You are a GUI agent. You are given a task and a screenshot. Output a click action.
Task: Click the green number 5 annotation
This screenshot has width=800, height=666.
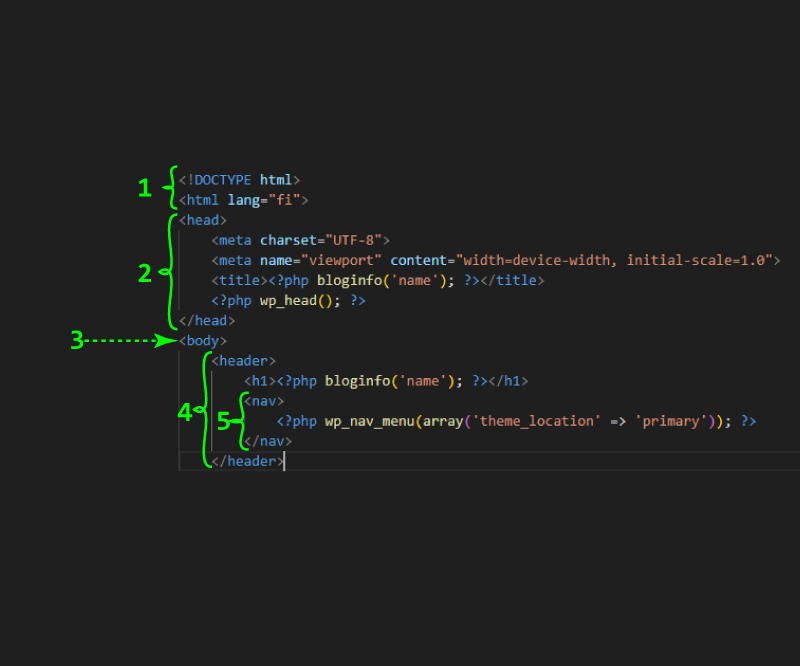click(223, 421)
